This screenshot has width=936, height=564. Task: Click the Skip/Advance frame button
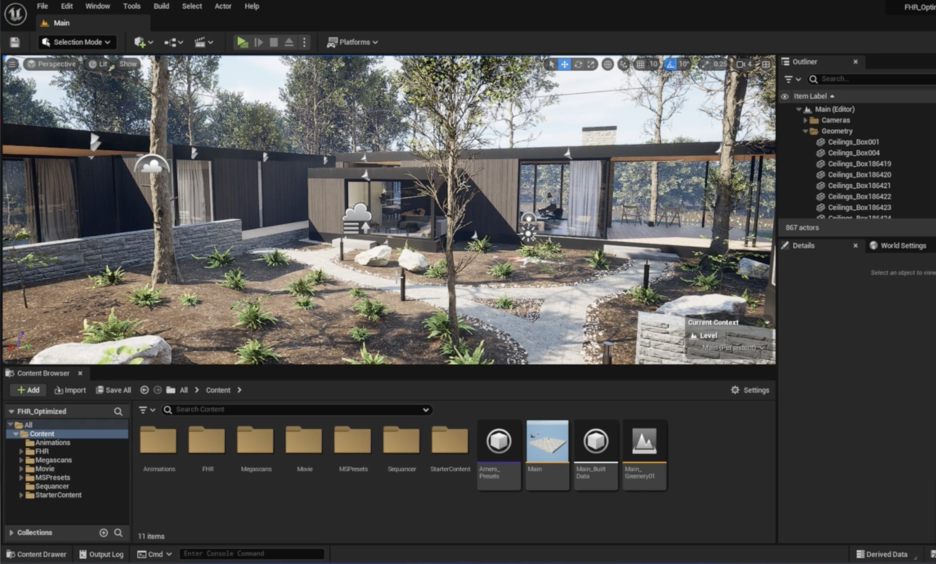coord(258,42)
